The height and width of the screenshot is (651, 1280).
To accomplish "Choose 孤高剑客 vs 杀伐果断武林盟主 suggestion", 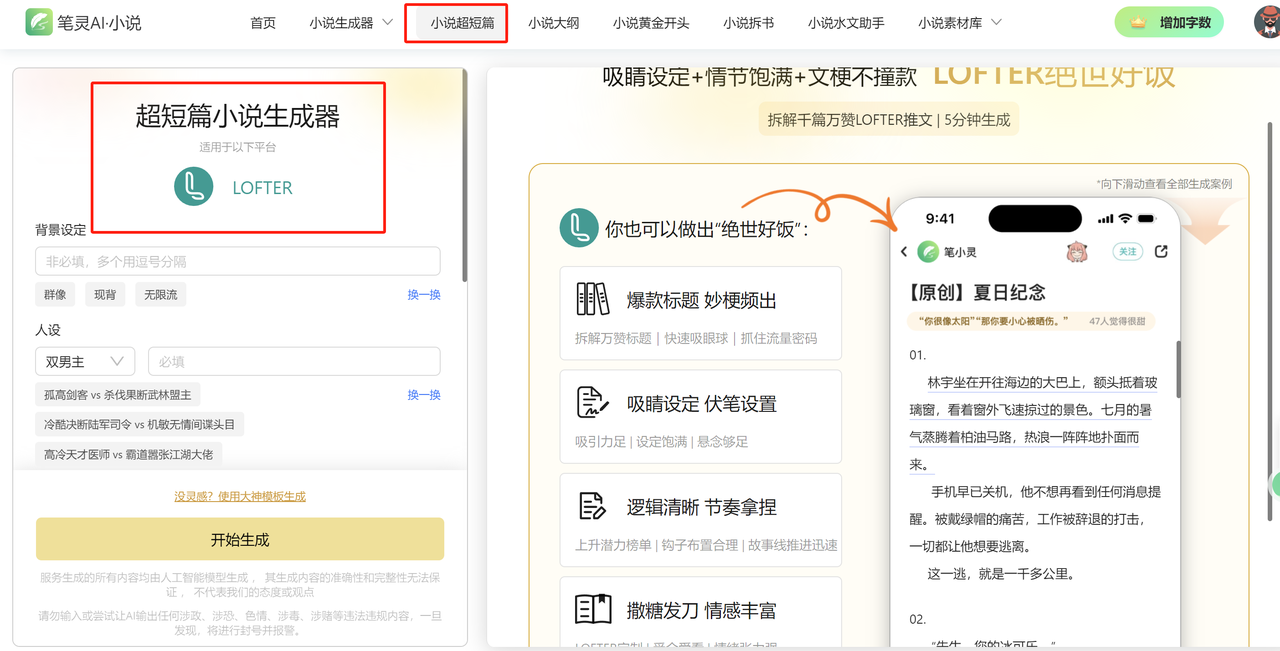I will (x=117, y=395).
